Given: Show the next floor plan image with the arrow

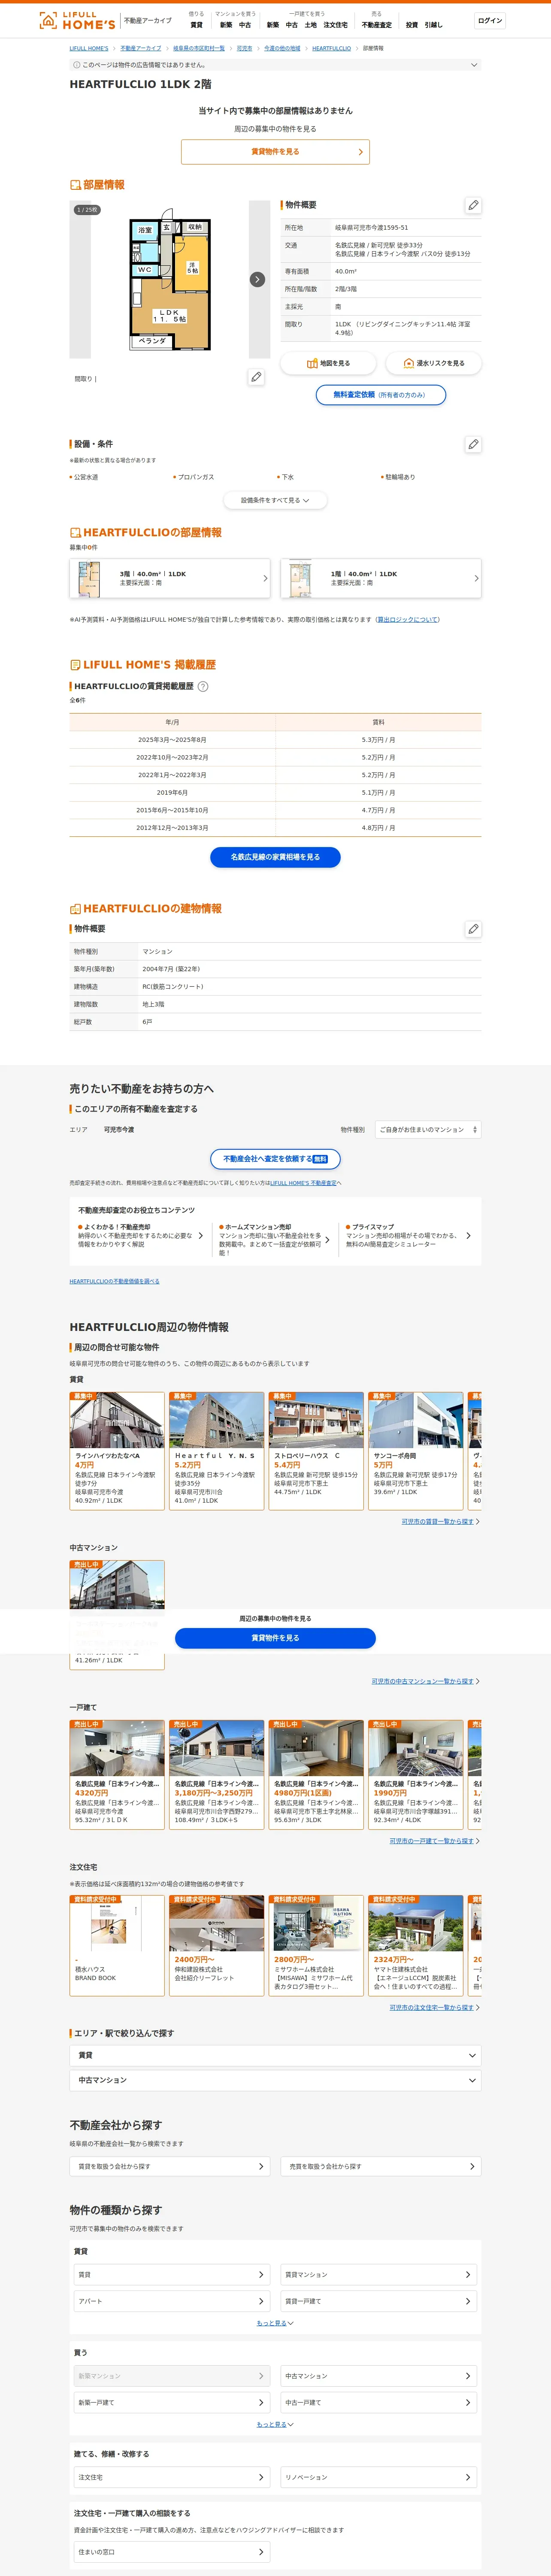Looking at the screenshot, I should [x=257, y=279].
